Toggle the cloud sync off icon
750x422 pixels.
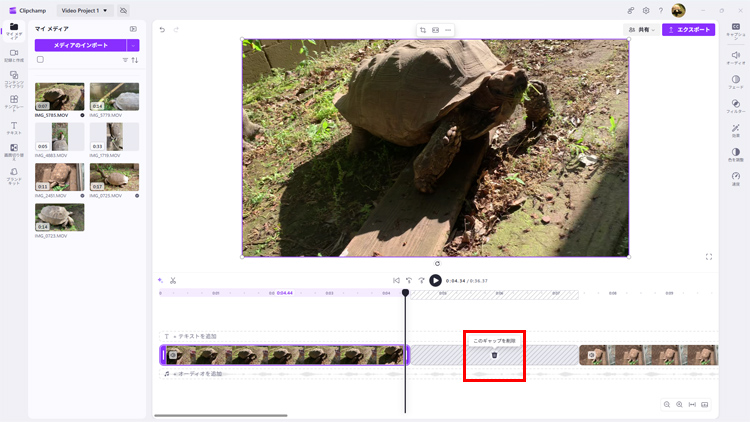click(x=123, y=11)
